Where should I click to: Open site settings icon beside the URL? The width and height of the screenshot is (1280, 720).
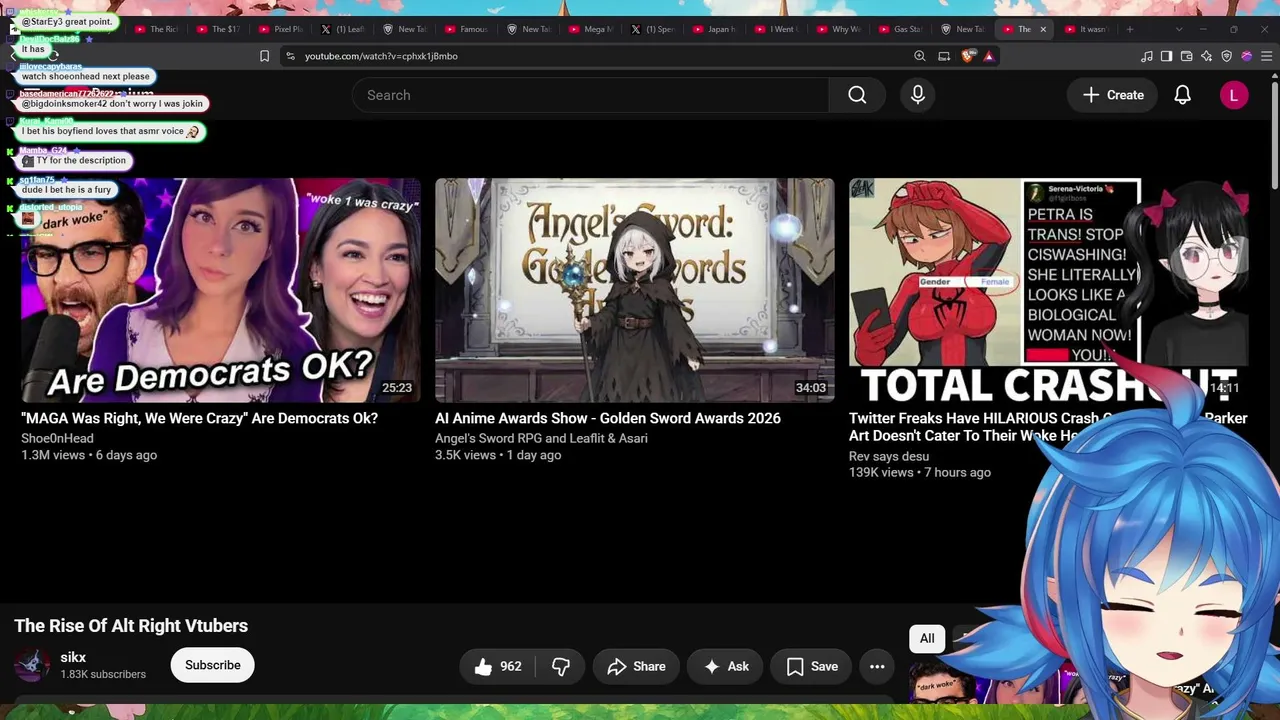pyautogui.click(x=291, y=56)
